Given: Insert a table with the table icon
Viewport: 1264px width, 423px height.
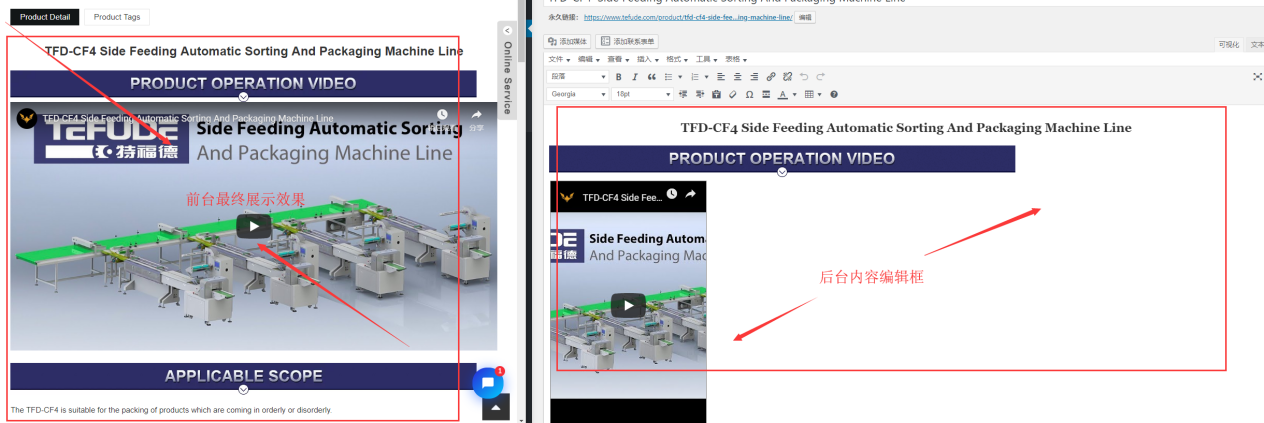Looking at the screenshot, I should [x=809, y=94].
